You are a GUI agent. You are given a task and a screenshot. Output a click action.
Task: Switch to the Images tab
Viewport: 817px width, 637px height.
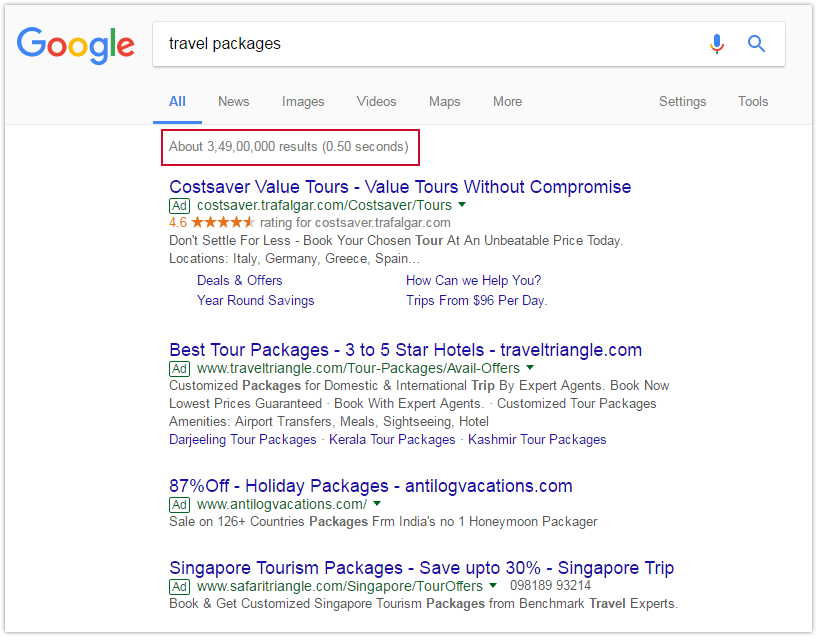click(x=303, y=102)
